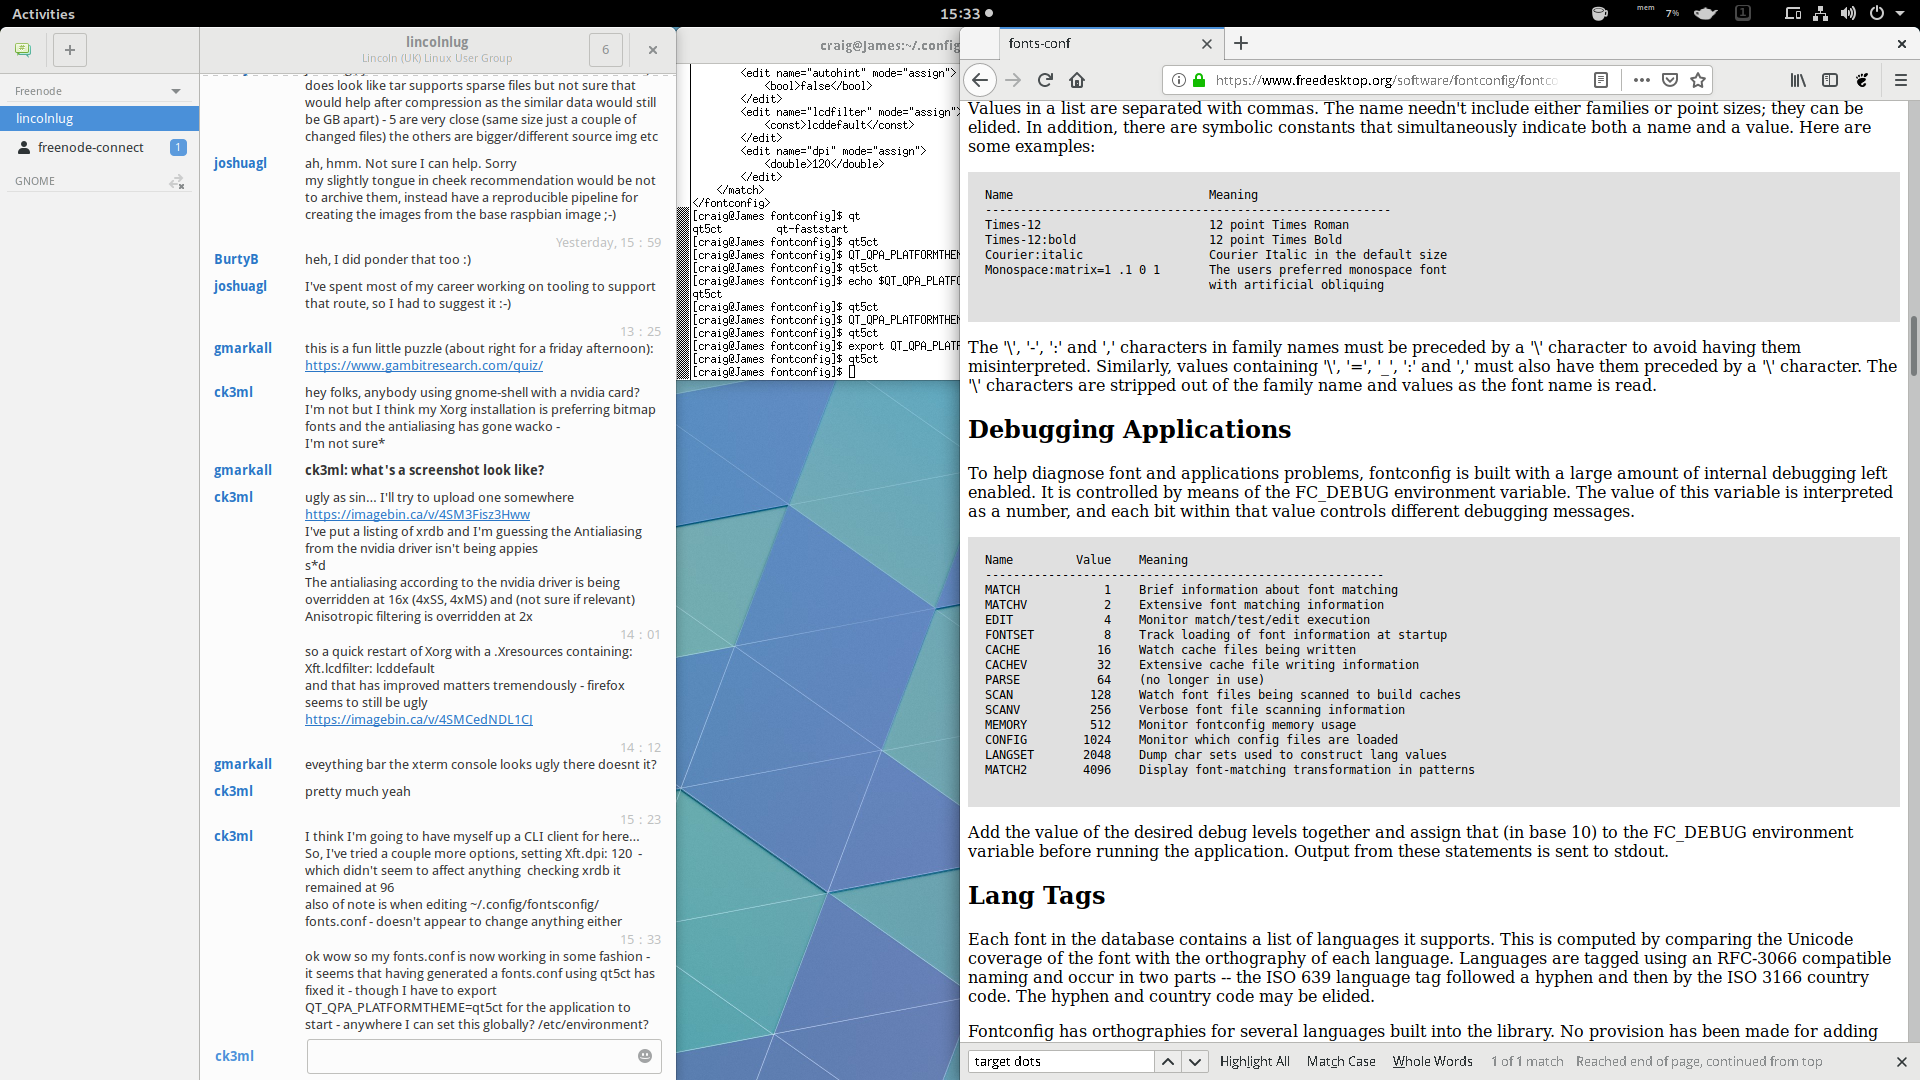The image size is (1920, 1080).
Task: Add a new room with plus button
Action: tap(70, 50)
